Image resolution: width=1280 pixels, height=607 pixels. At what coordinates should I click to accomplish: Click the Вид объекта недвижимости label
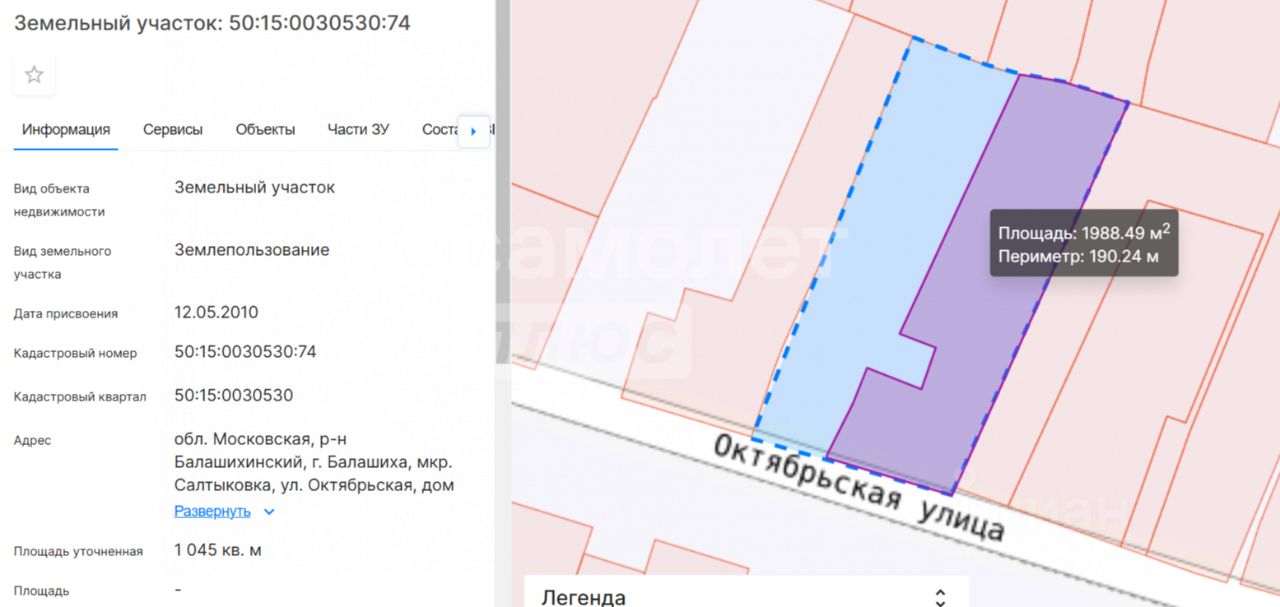(59, 200)
